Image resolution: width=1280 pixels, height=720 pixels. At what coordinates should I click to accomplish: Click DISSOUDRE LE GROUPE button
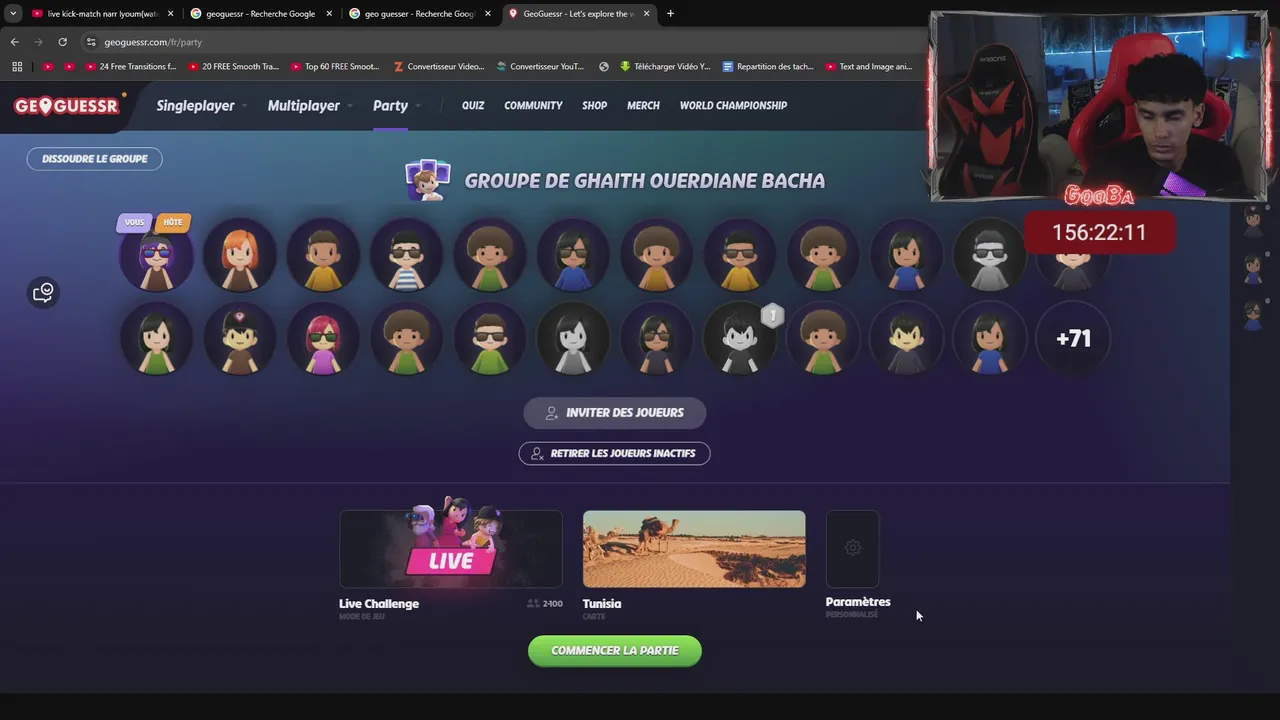click(x=94, y=159)
